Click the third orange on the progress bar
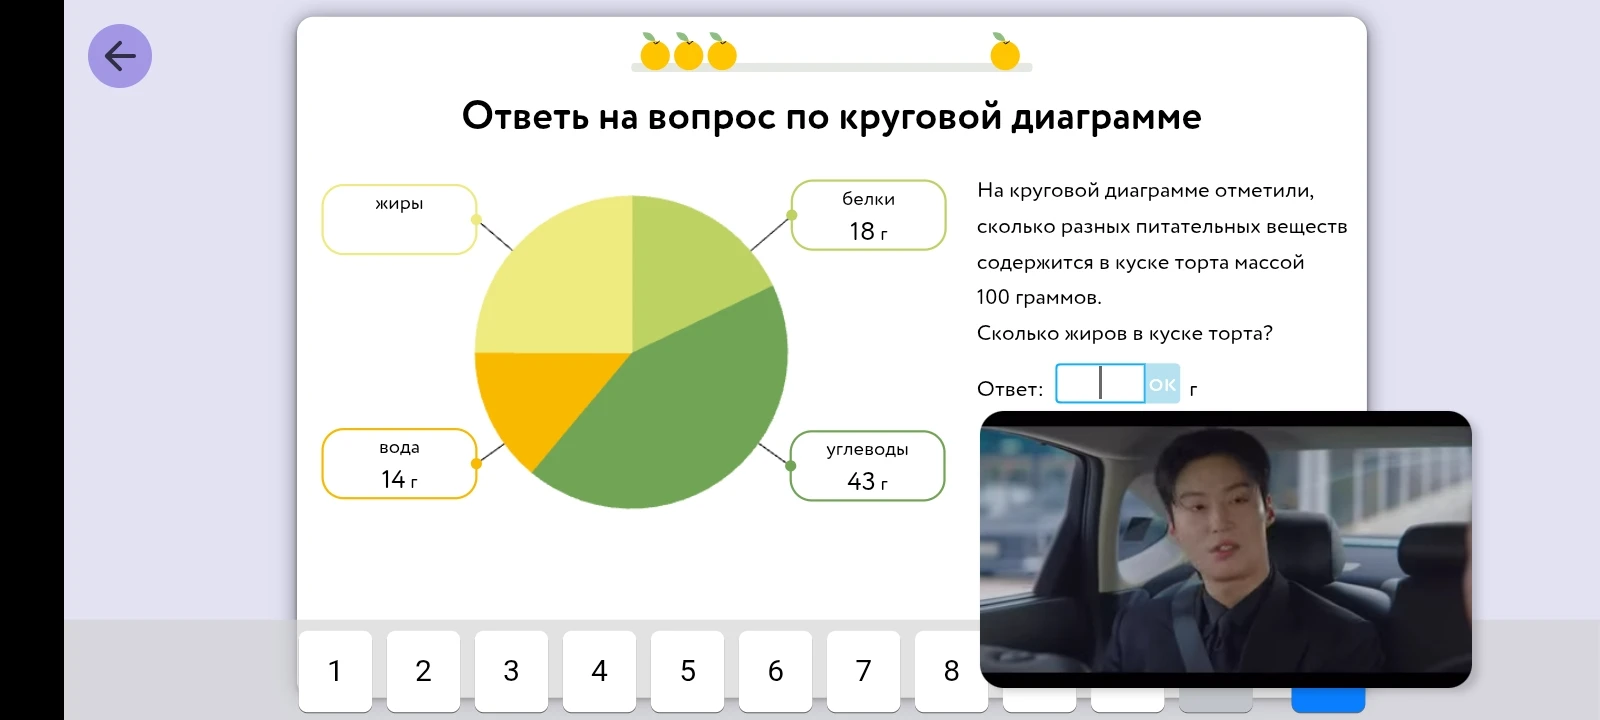 721,52
